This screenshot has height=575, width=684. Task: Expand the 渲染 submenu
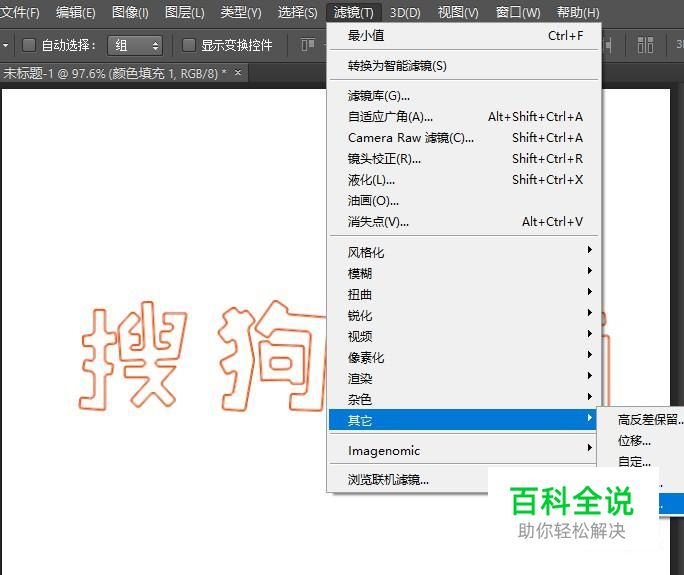464,378
